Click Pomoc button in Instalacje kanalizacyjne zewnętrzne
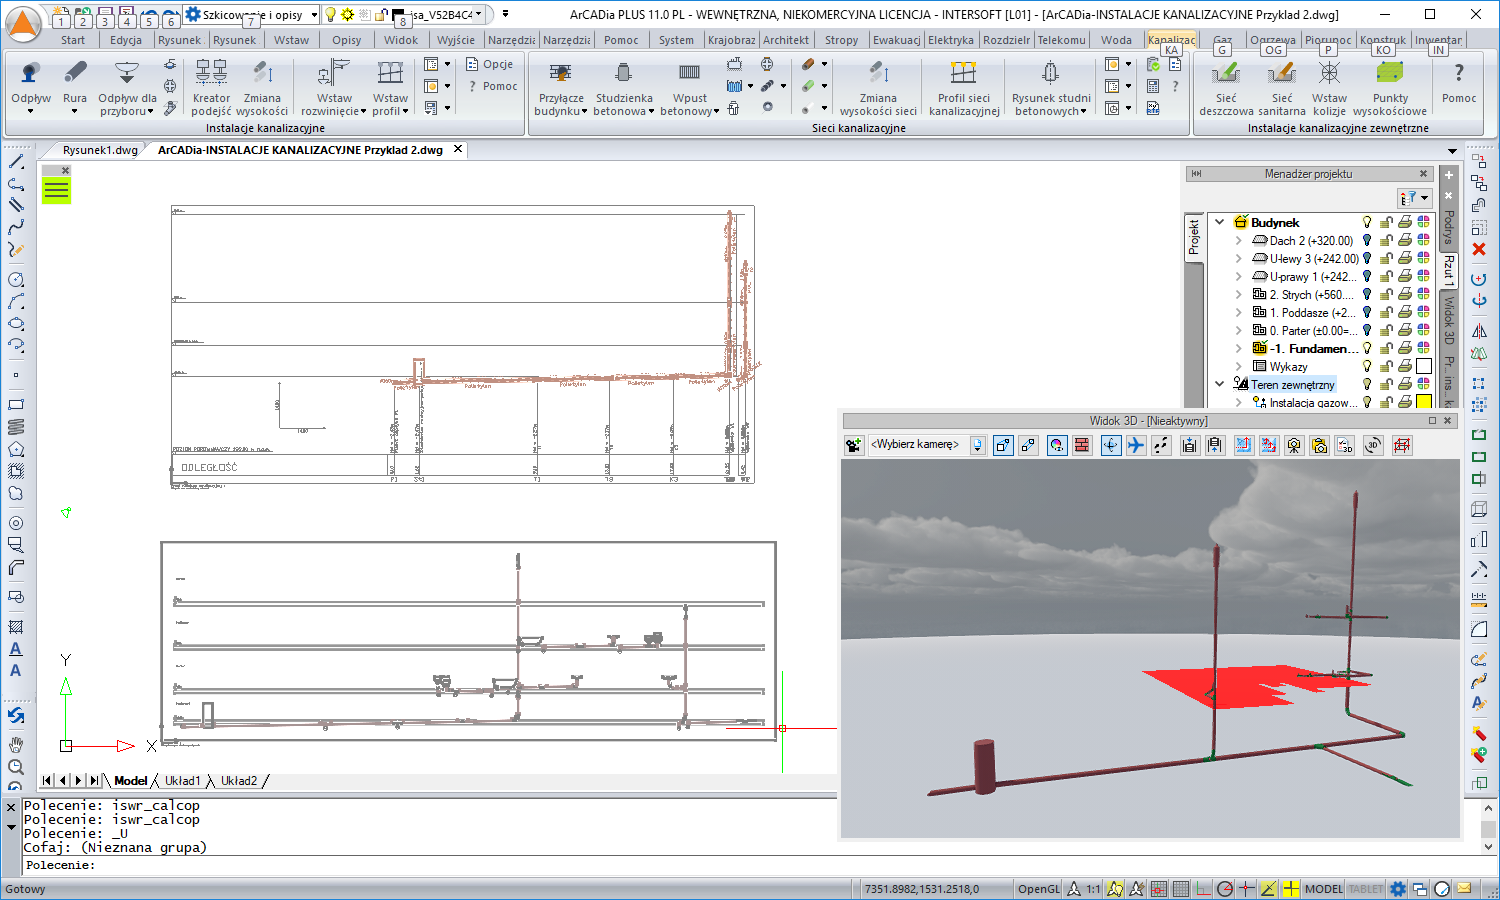The width and height of the screenshot is (1500, 900). tap(1458, 84)
